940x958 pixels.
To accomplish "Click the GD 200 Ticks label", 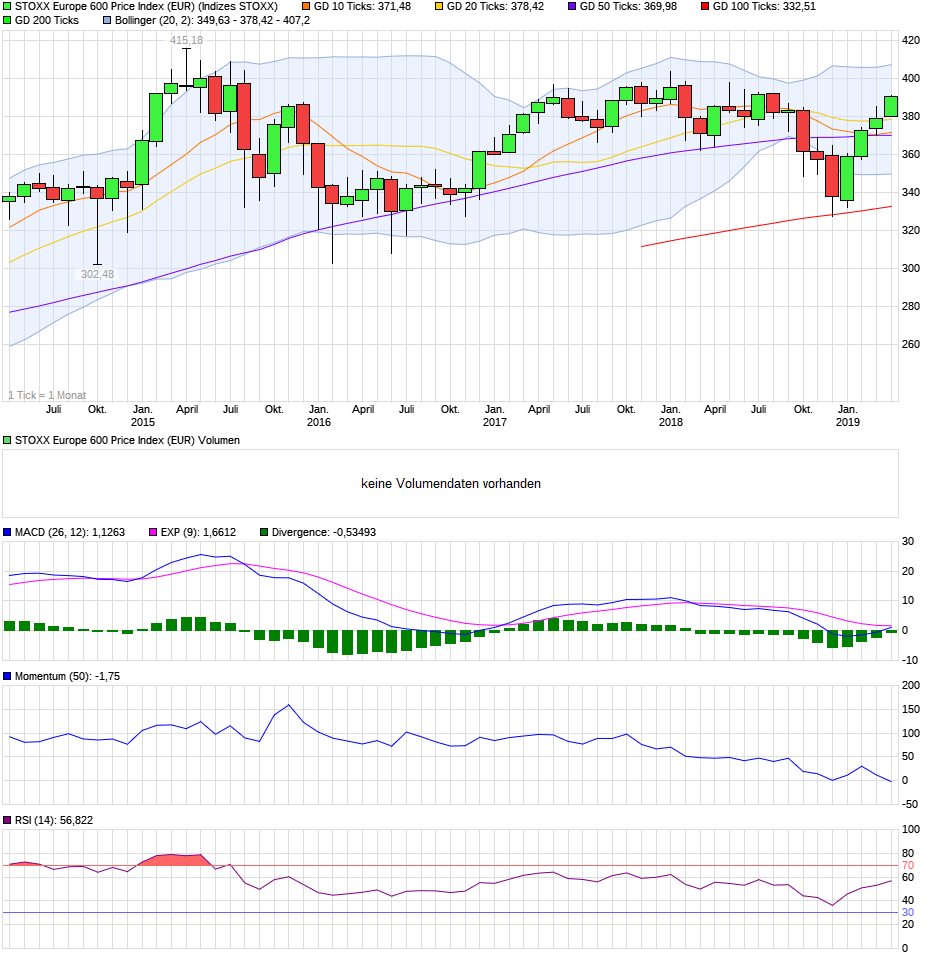I will 46,20.
